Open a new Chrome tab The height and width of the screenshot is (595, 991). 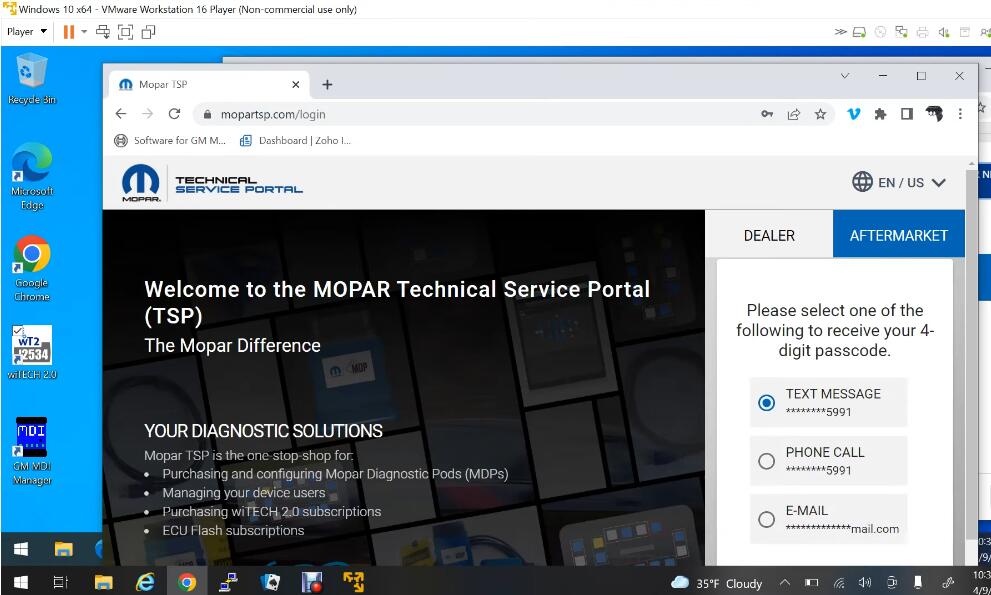click(x=327, y=84)
